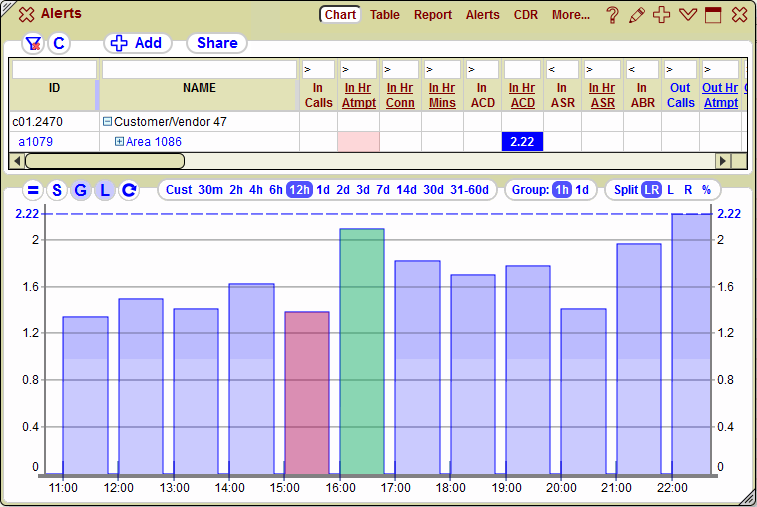
Task: Select the 2h time range
Action: (236, 190)
